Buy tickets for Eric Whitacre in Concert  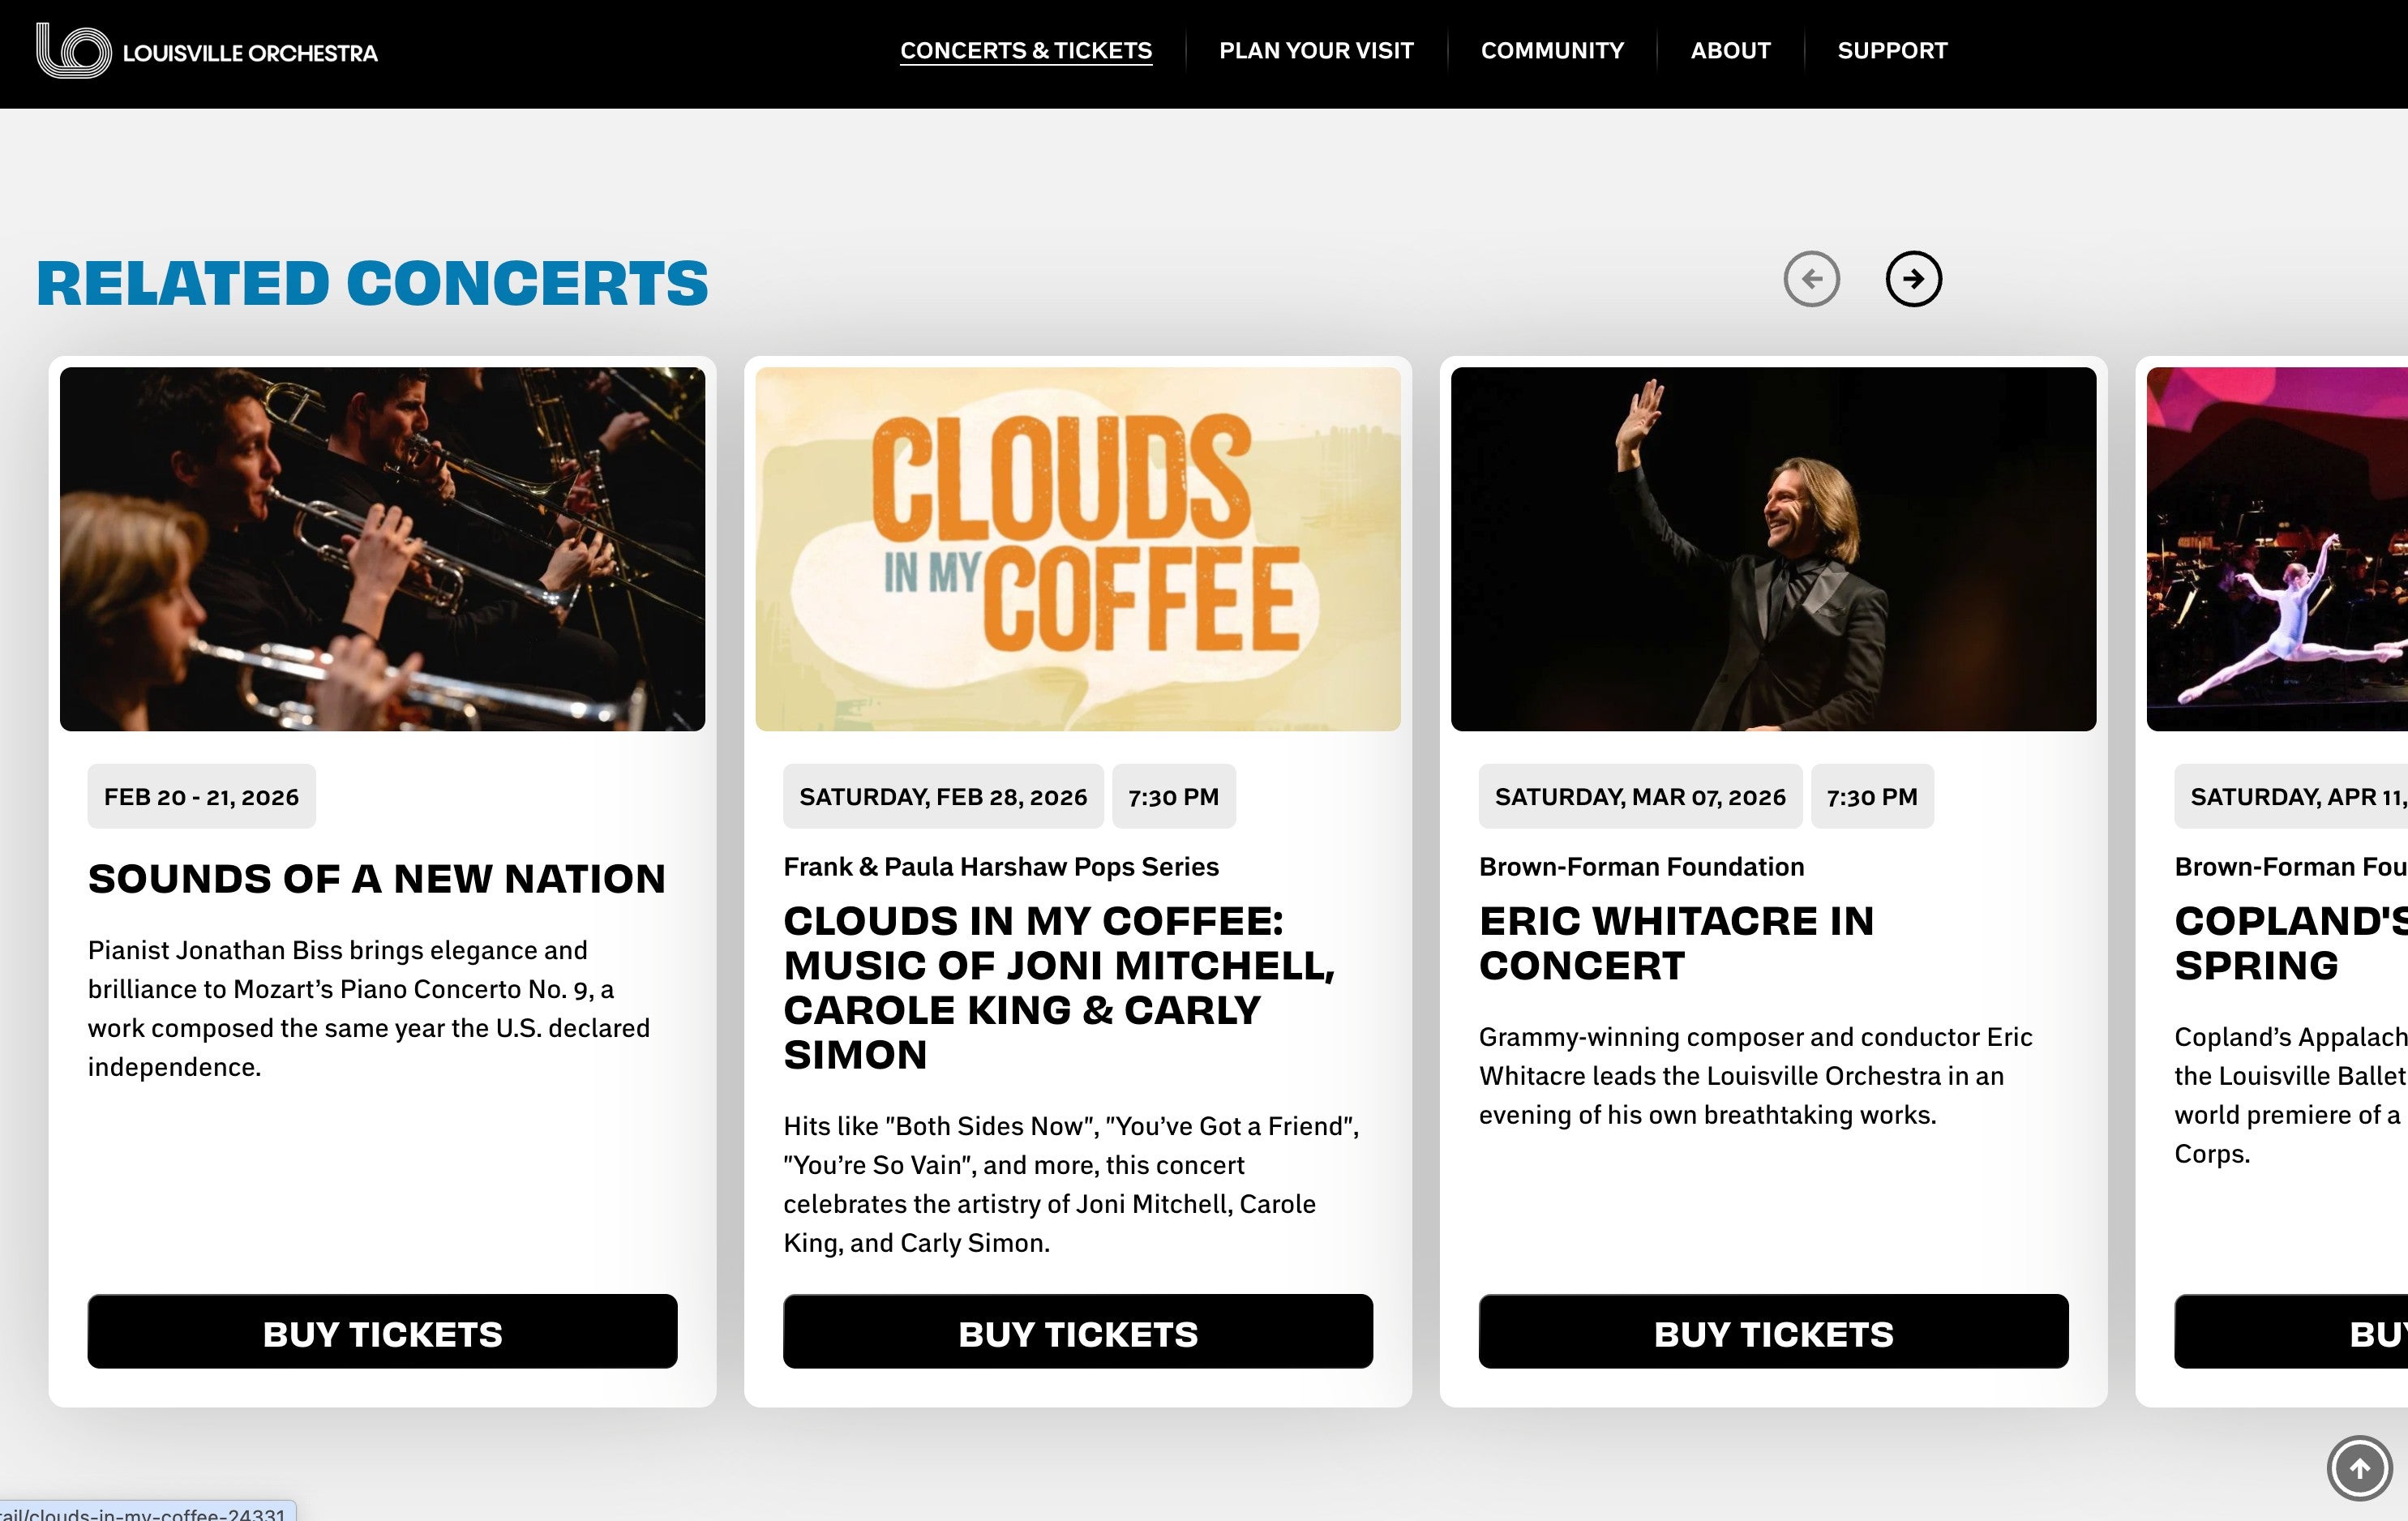coord(1772,1331)
